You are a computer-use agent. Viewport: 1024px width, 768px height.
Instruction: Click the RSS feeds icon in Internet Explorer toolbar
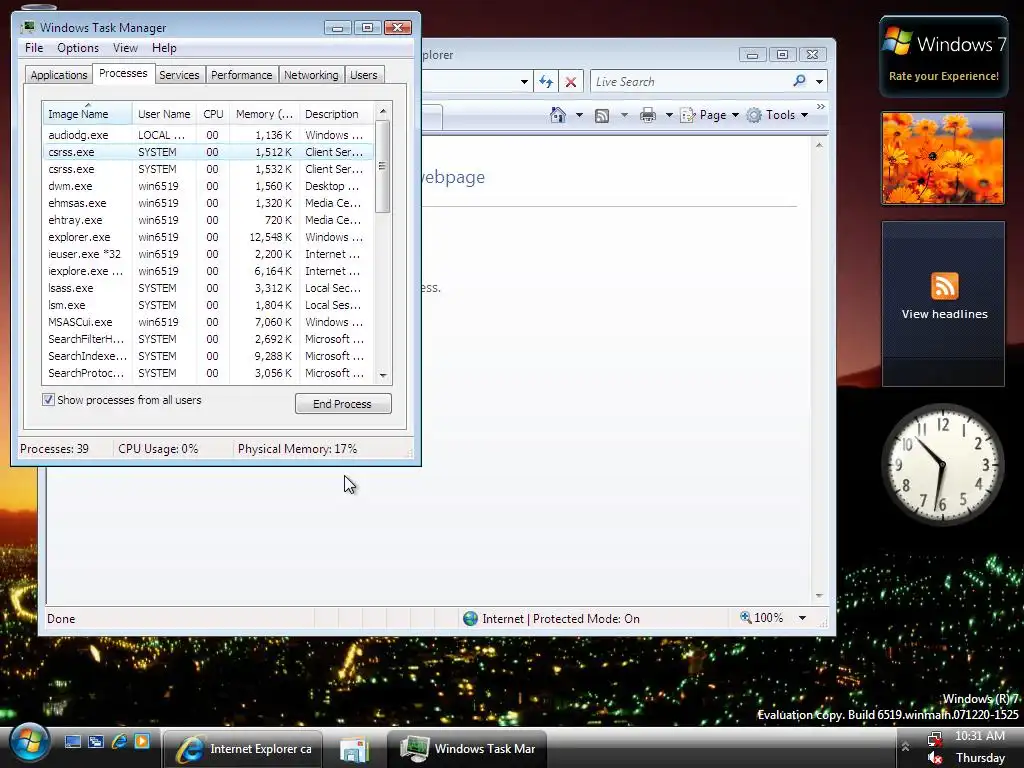click(x=601, y=116)
